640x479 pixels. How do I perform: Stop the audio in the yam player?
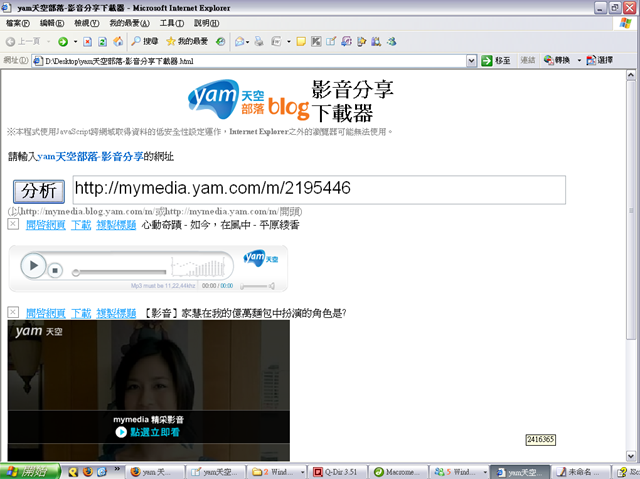pyautogui.click(x=55, y=270)
